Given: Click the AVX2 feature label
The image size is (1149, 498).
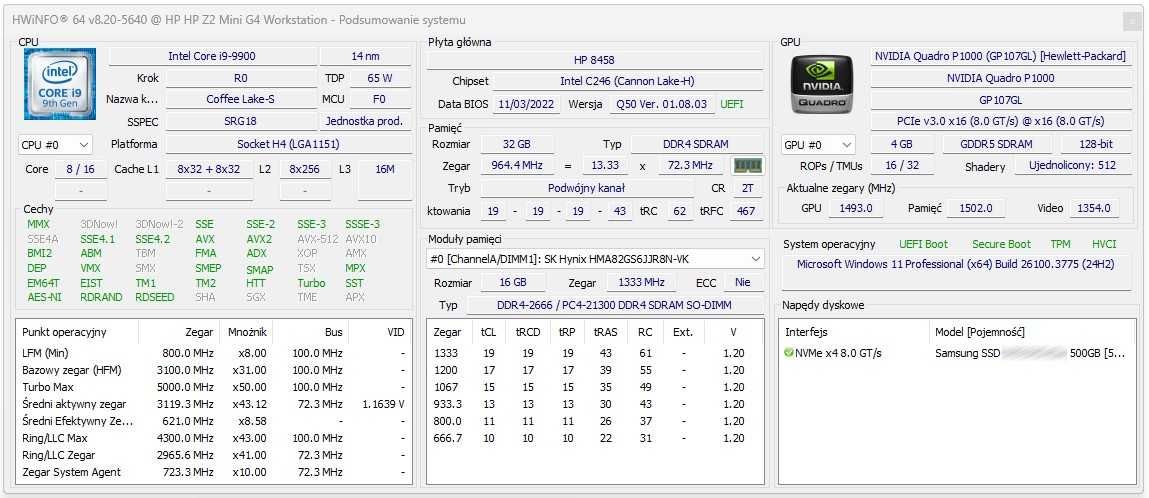Looking at the screenshot, I should click(259, 239).
